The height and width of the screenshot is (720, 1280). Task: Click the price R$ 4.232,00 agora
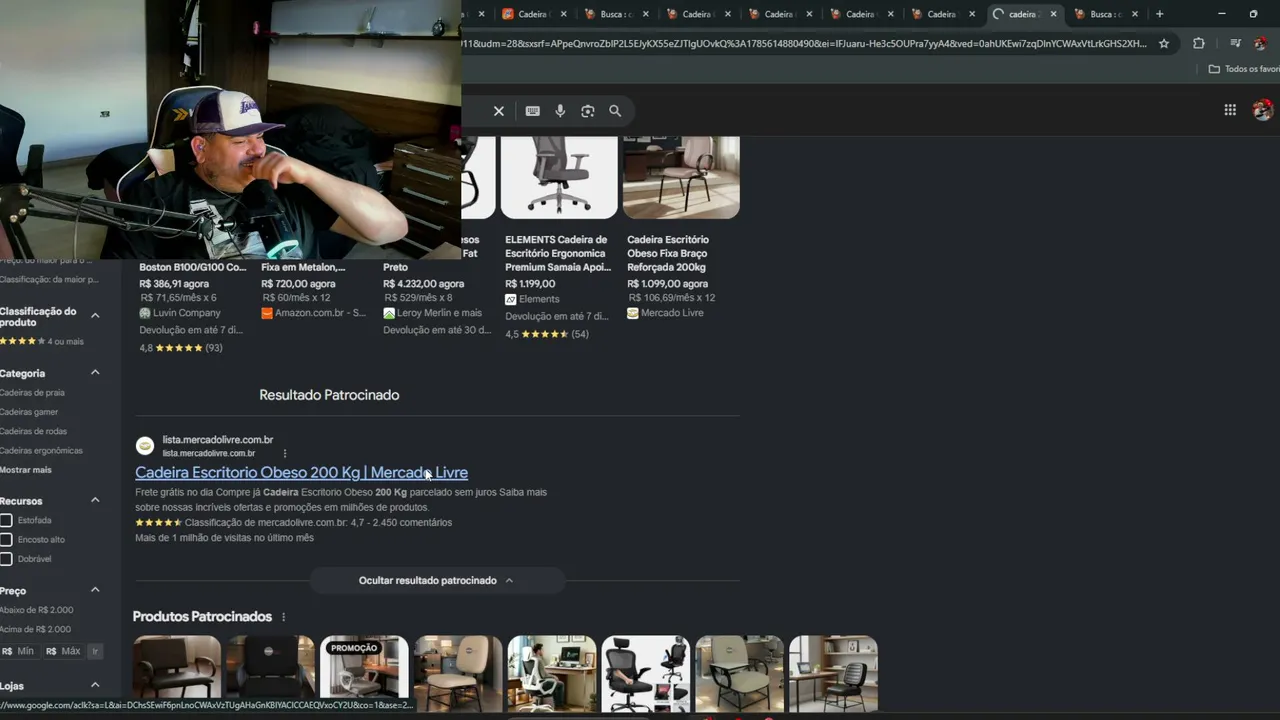423,284
